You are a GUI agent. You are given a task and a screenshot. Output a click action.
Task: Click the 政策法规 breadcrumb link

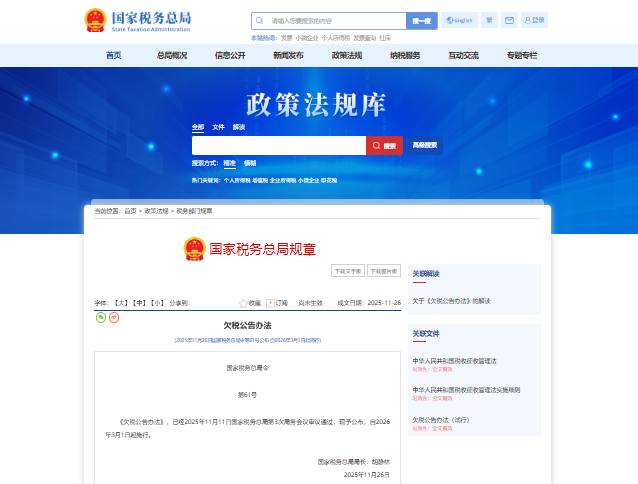156,211
